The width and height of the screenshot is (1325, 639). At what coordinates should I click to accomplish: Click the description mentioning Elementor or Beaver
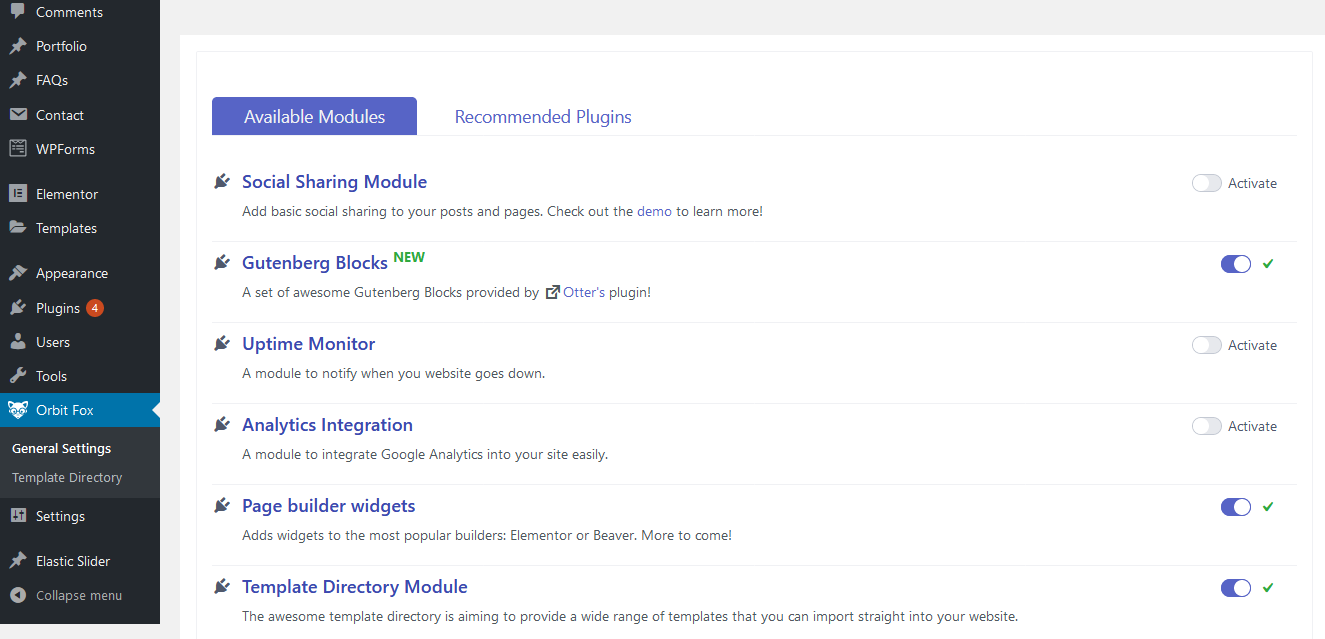click(x=487, y=536)
